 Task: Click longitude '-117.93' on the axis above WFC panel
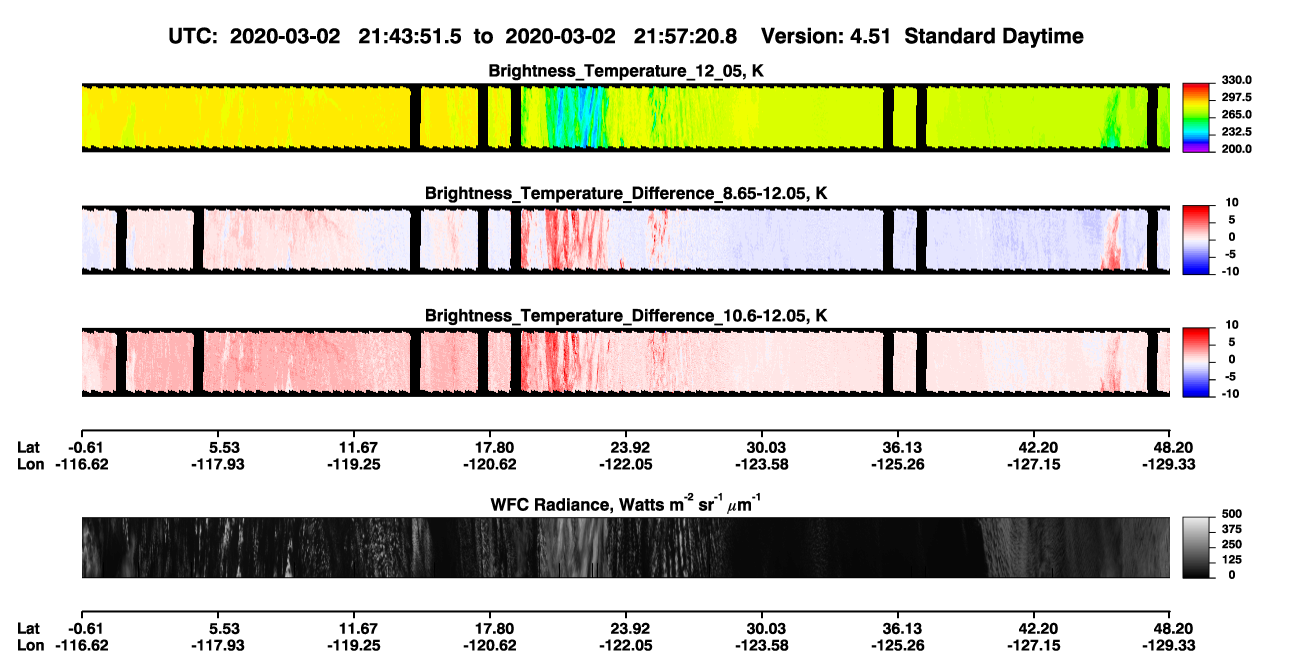pos(217,464)
